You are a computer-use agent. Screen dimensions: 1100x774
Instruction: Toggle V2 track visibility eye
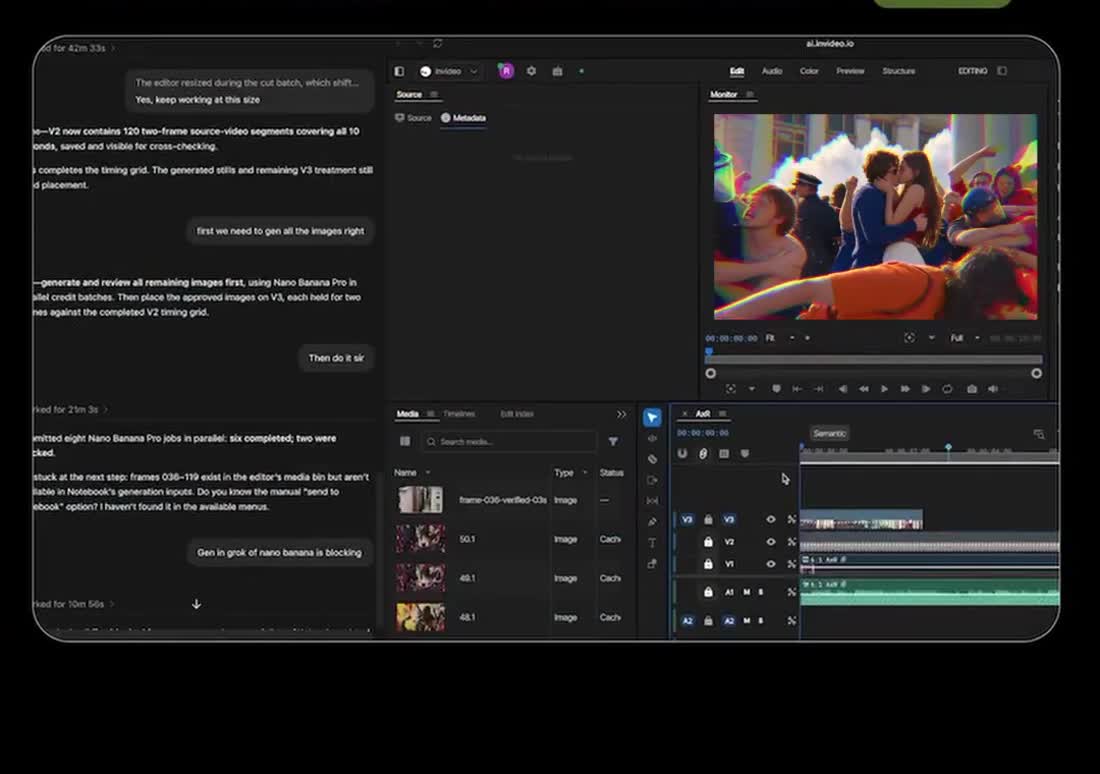point(771,542)
